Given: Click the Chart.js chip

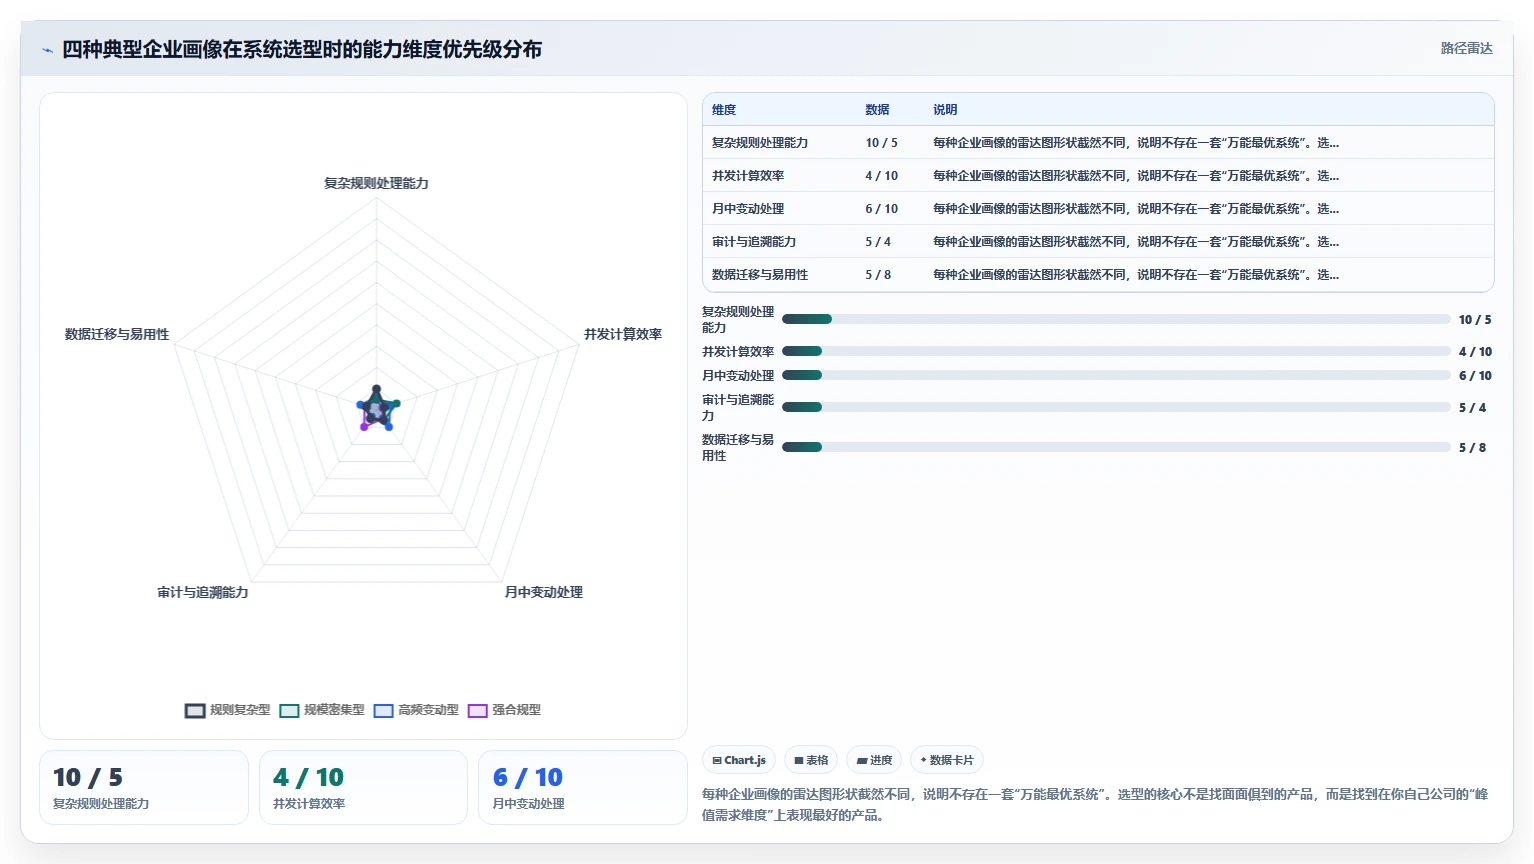Looking at the screenshot, I should 739,760.
